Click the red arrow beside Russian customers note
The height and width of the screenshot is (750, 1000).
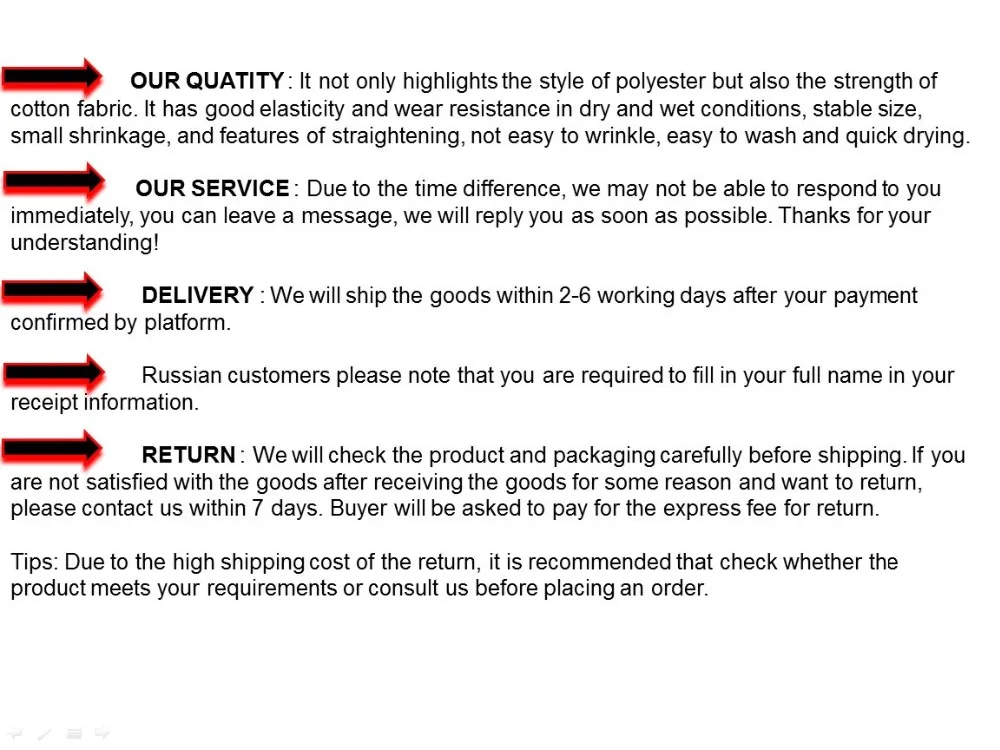click(54, 372)
